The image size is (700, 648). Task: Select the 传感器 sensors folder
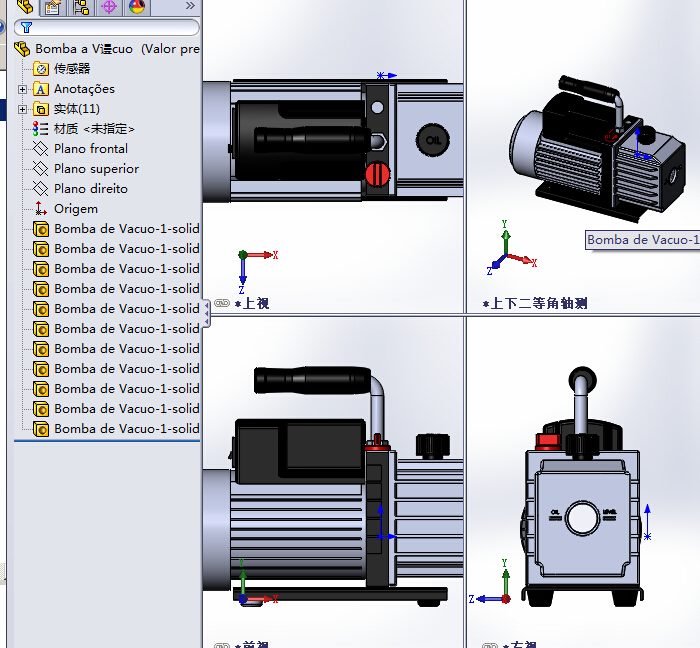click(x=62, y=69)
